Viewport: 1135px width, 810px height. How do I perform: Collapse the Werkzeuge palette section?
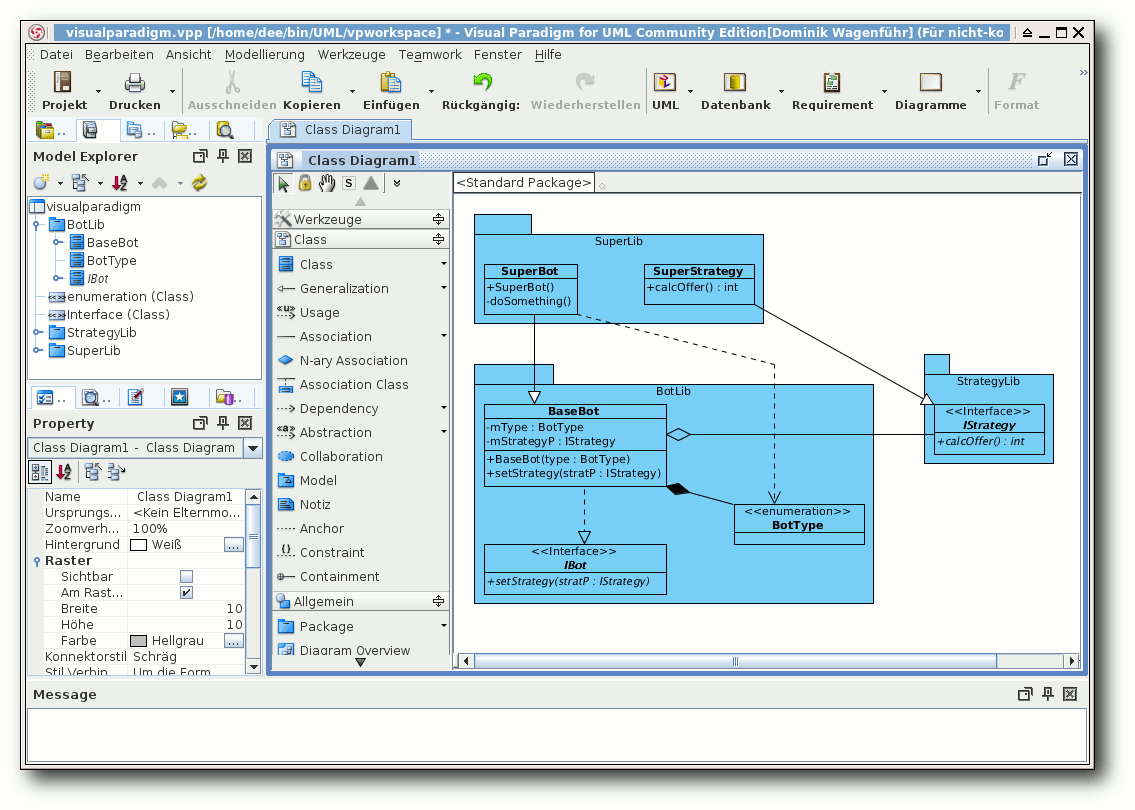pos(438,219)
